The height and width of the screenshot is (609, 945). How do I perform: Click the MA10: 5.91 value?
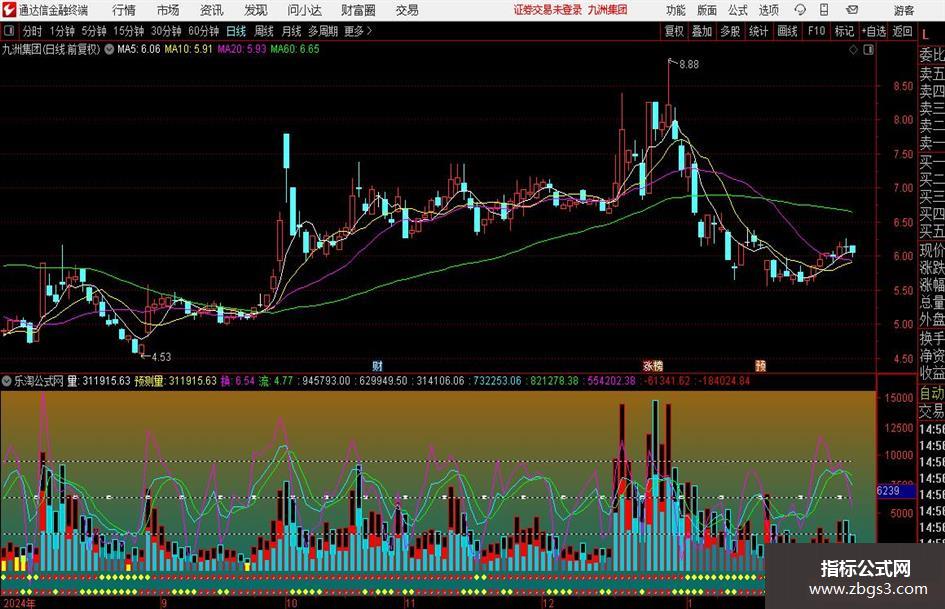(x=189, y=49)
